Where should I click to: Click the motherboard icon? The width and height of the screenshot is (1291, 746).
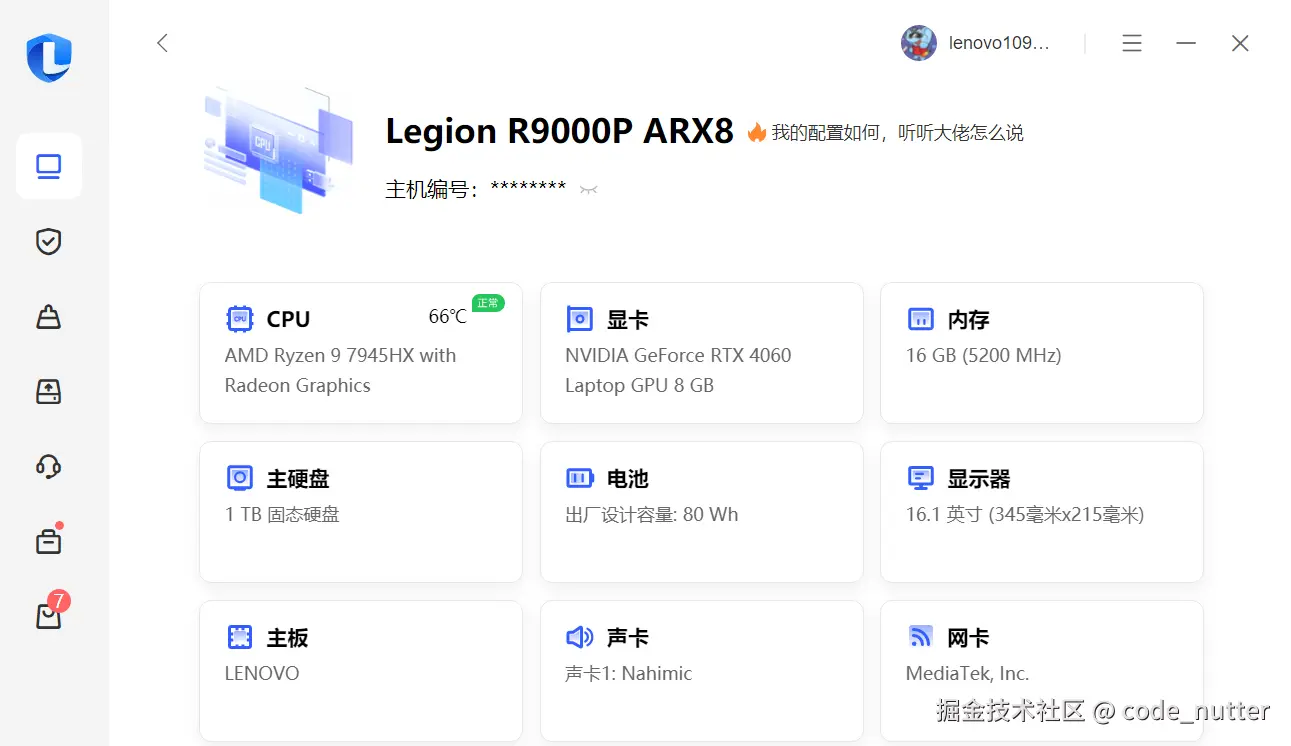click(239, 637)
